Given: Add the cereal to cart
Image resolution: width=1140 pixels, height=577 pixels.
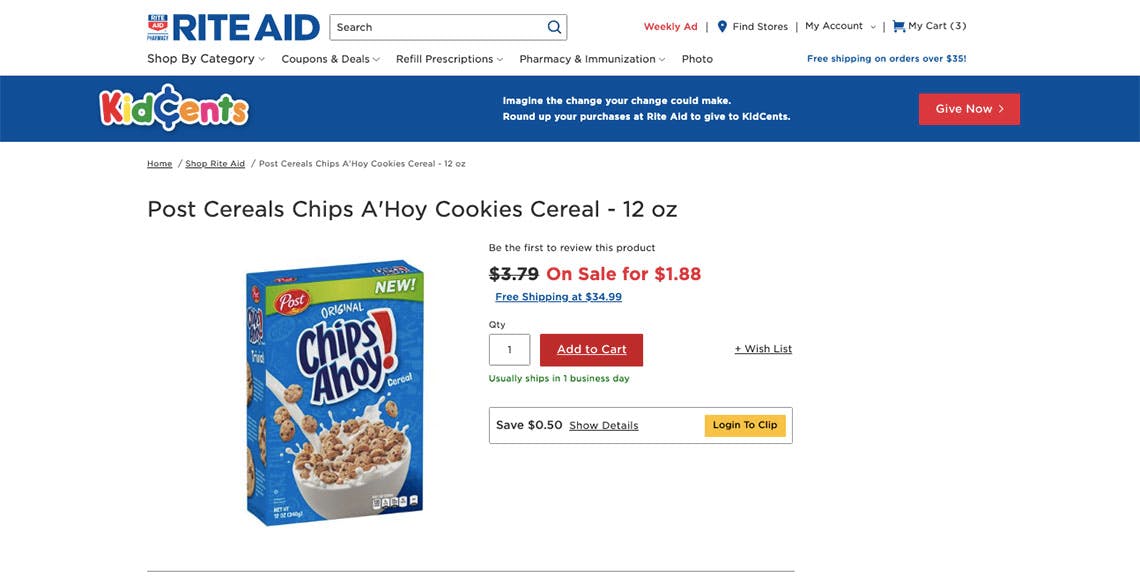Looking at the screenshot, I should pyautogui.click(x=591, y=350).
